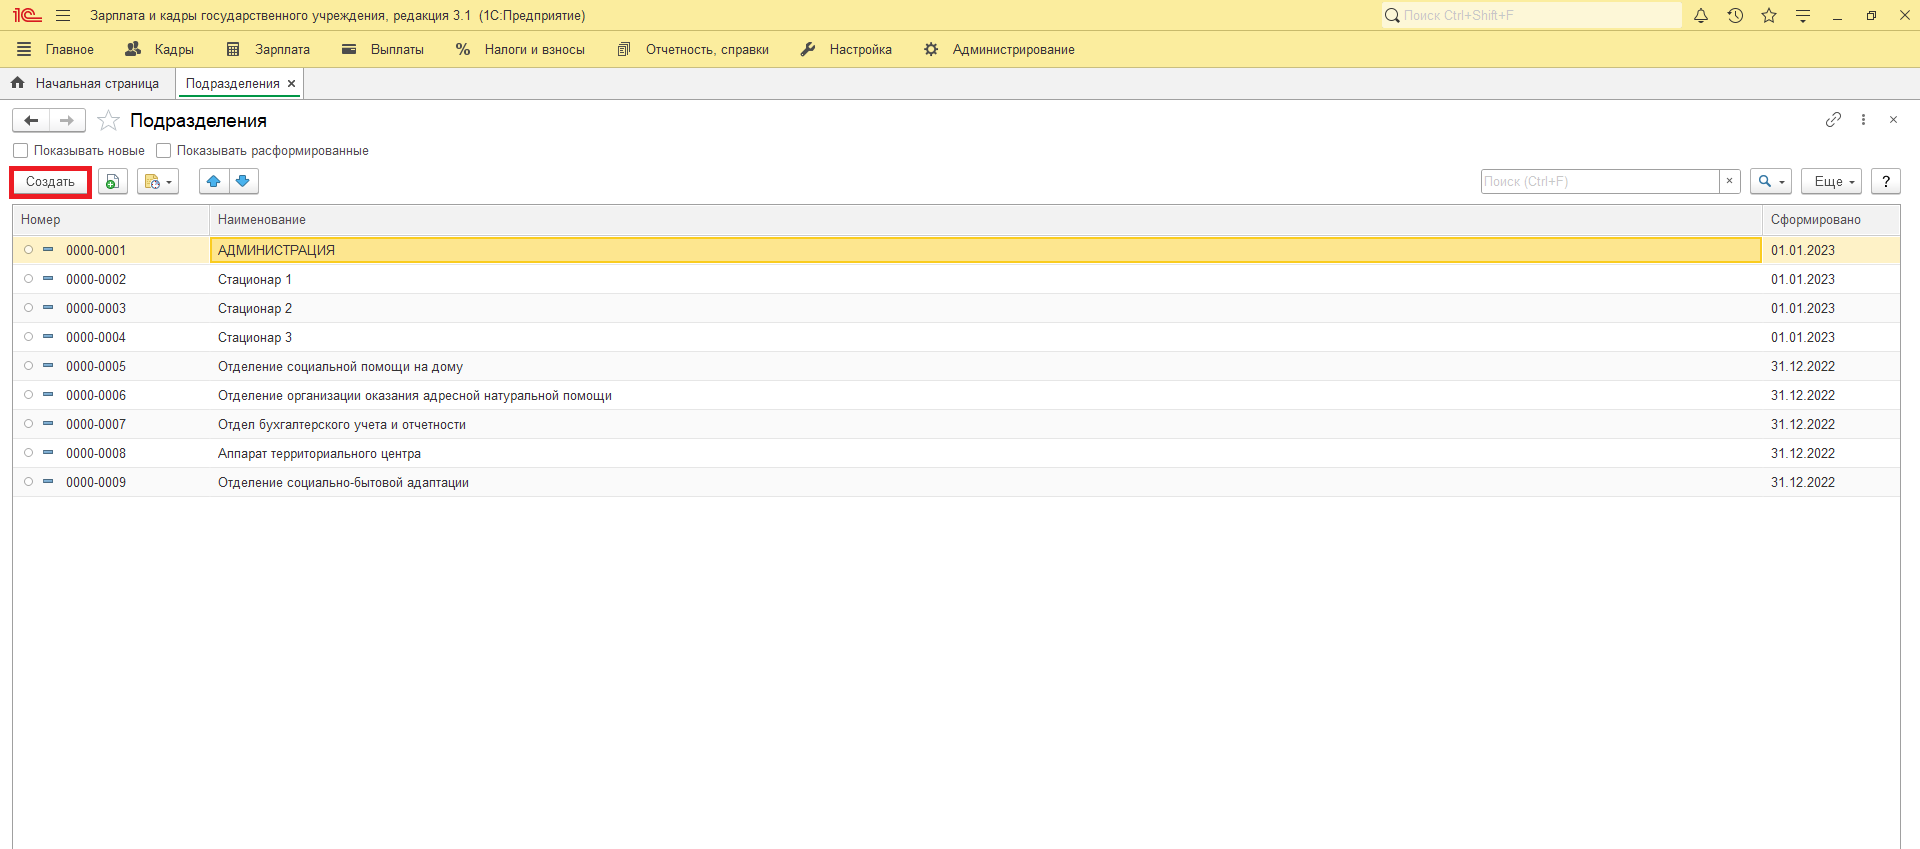Open the Настройка section
The height and width of the screenshot is (849, 1920).
coord(846,49)
